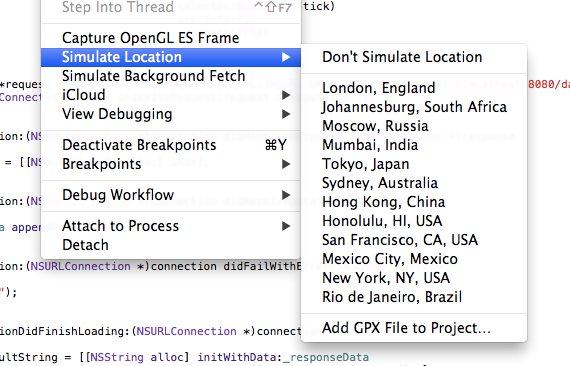This screenshot has height=366, width=570.
Task: Expand Debug Workflow submenu arrow
Action: pyautogui.click(x=286, y=195)
